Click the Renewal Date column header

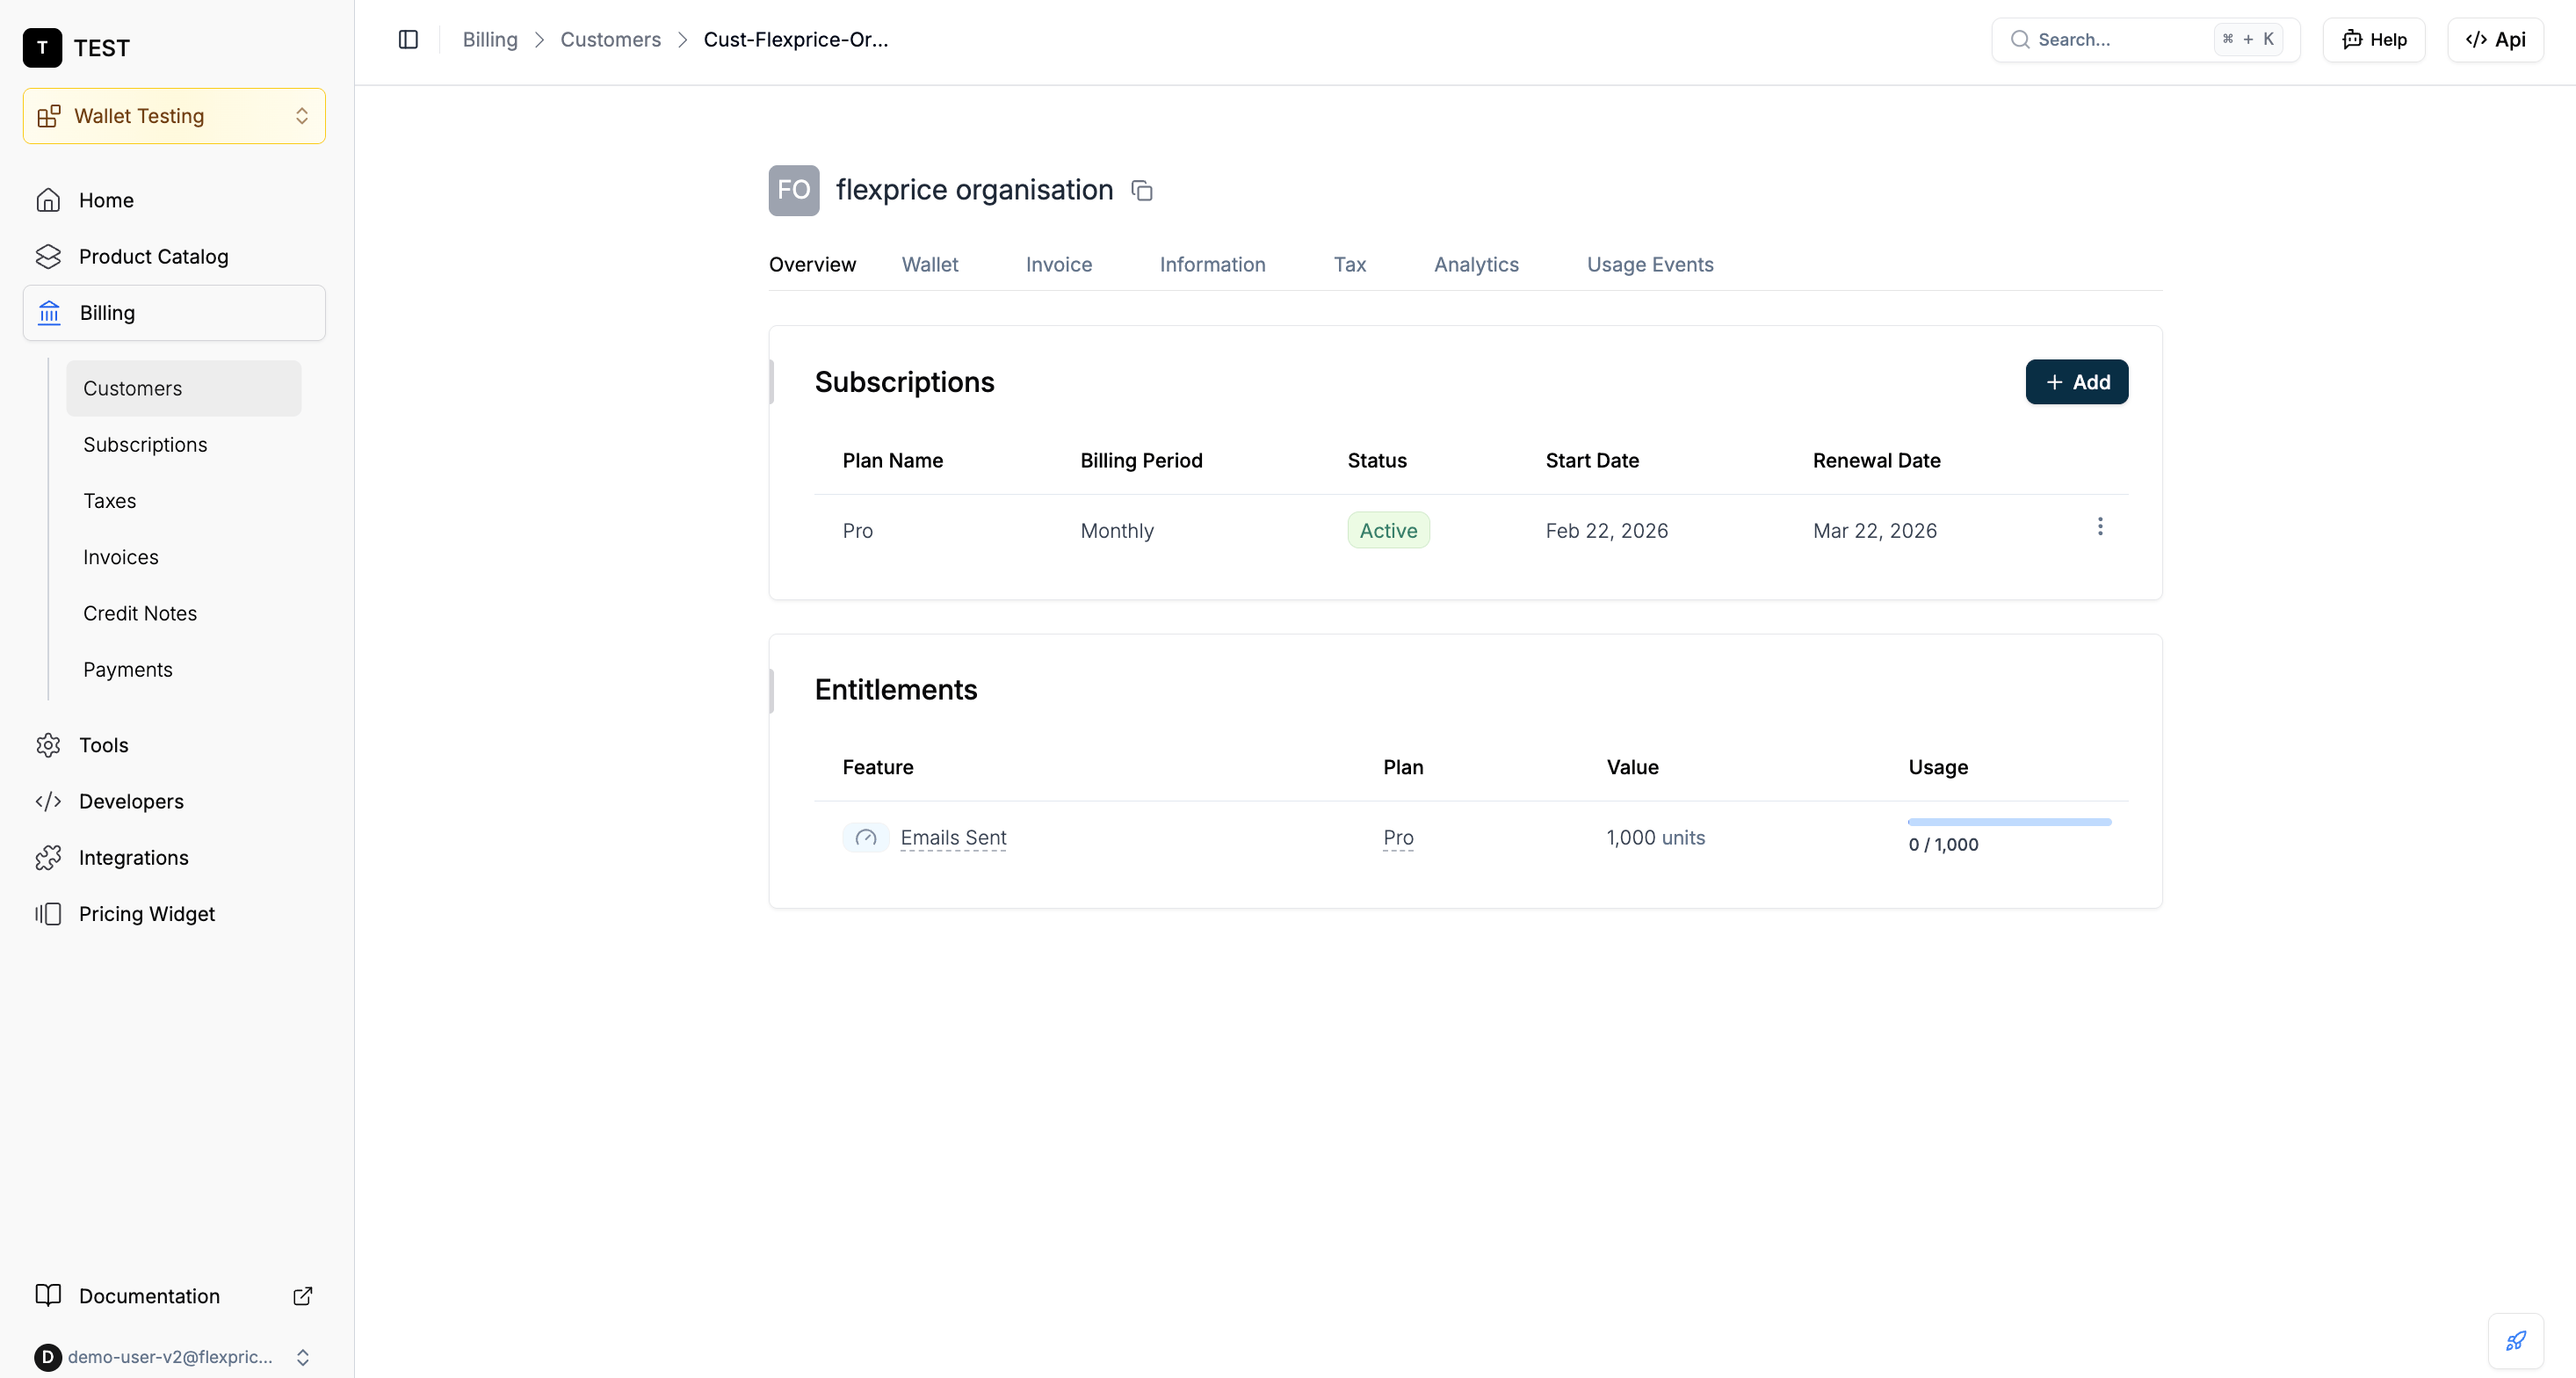1876,461
